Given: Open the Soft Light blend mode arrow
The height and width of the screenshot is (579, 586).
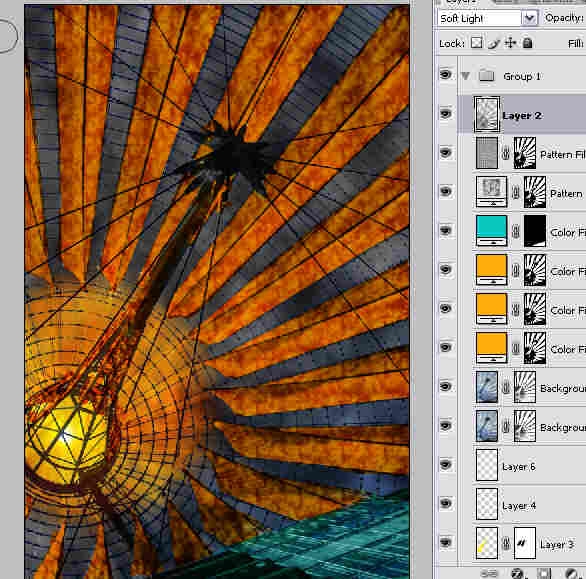Looking at the screenshot, I should point(530,18).
